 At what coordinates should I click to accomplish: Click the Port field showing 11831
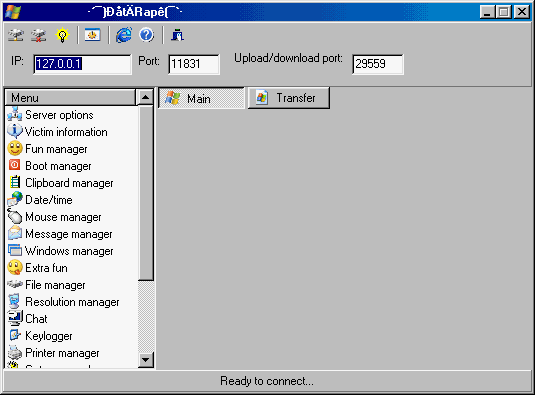[194, 64]
